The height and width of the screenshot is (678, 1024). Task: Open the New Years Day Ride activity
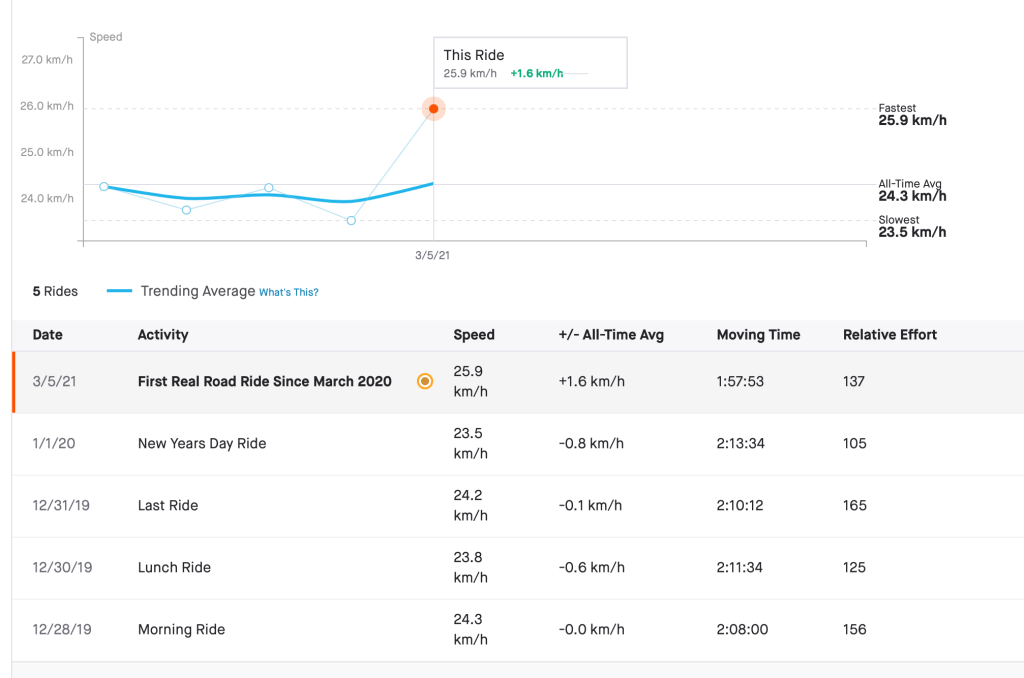202,443
